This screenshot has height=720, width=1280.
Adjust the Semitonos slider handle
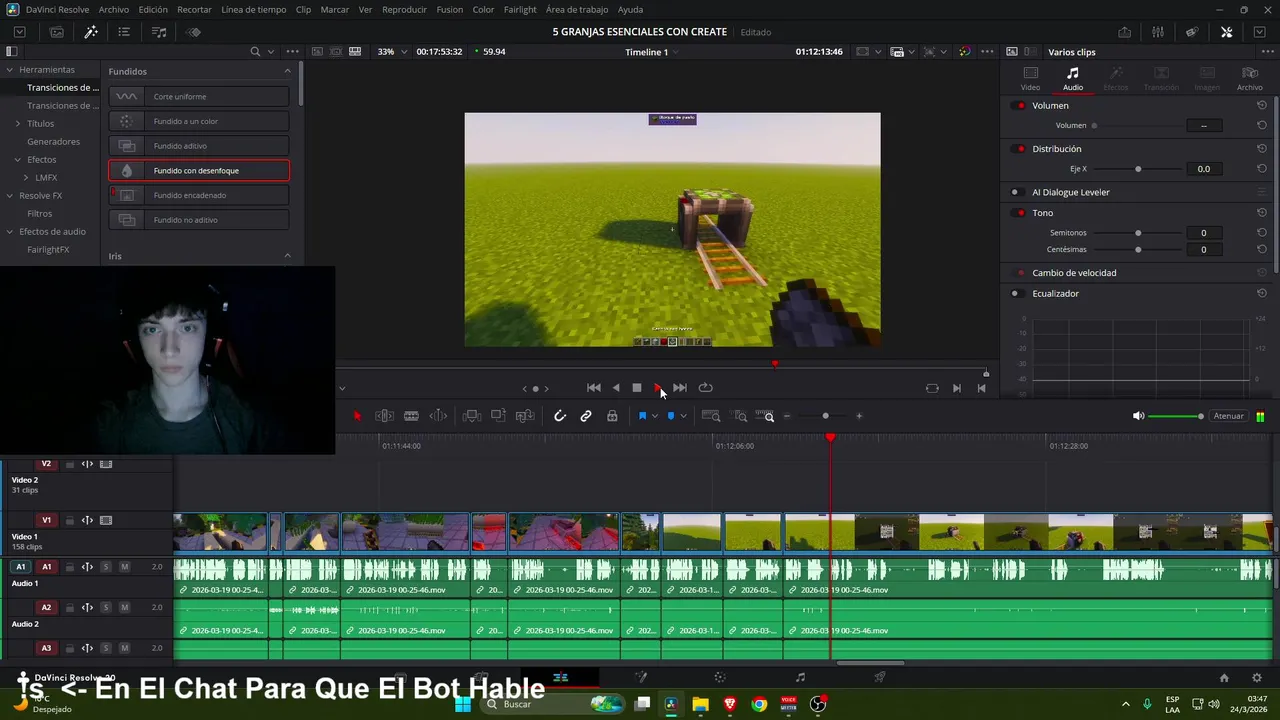click(1138, 233)
